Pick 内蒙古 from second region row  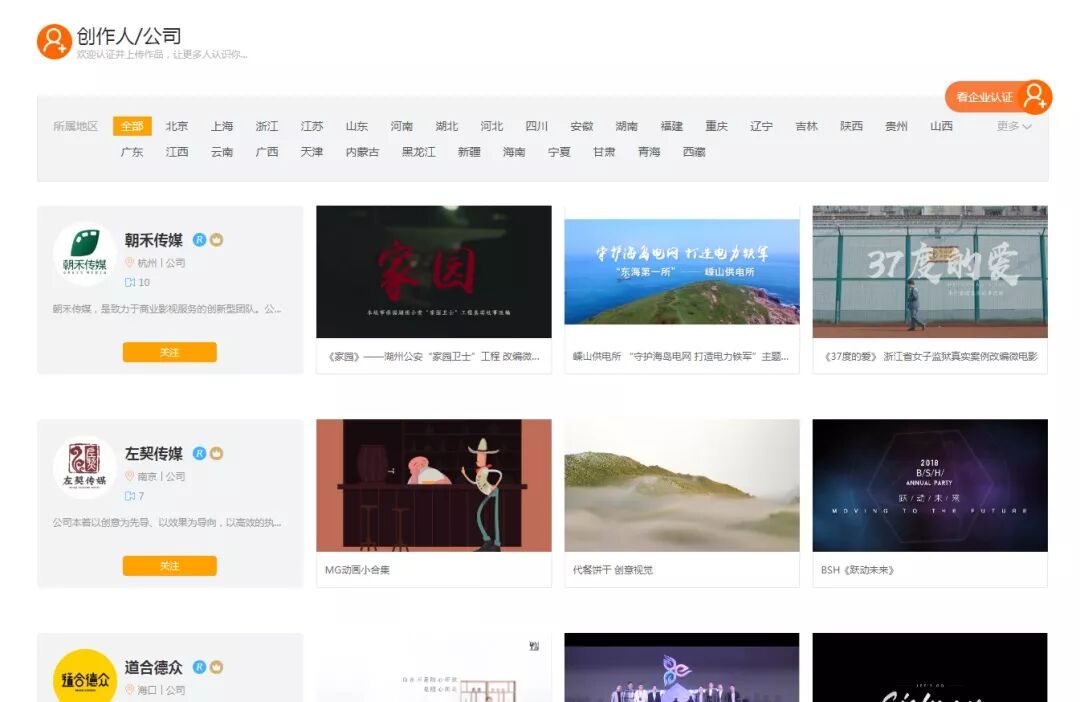point(362,152)
